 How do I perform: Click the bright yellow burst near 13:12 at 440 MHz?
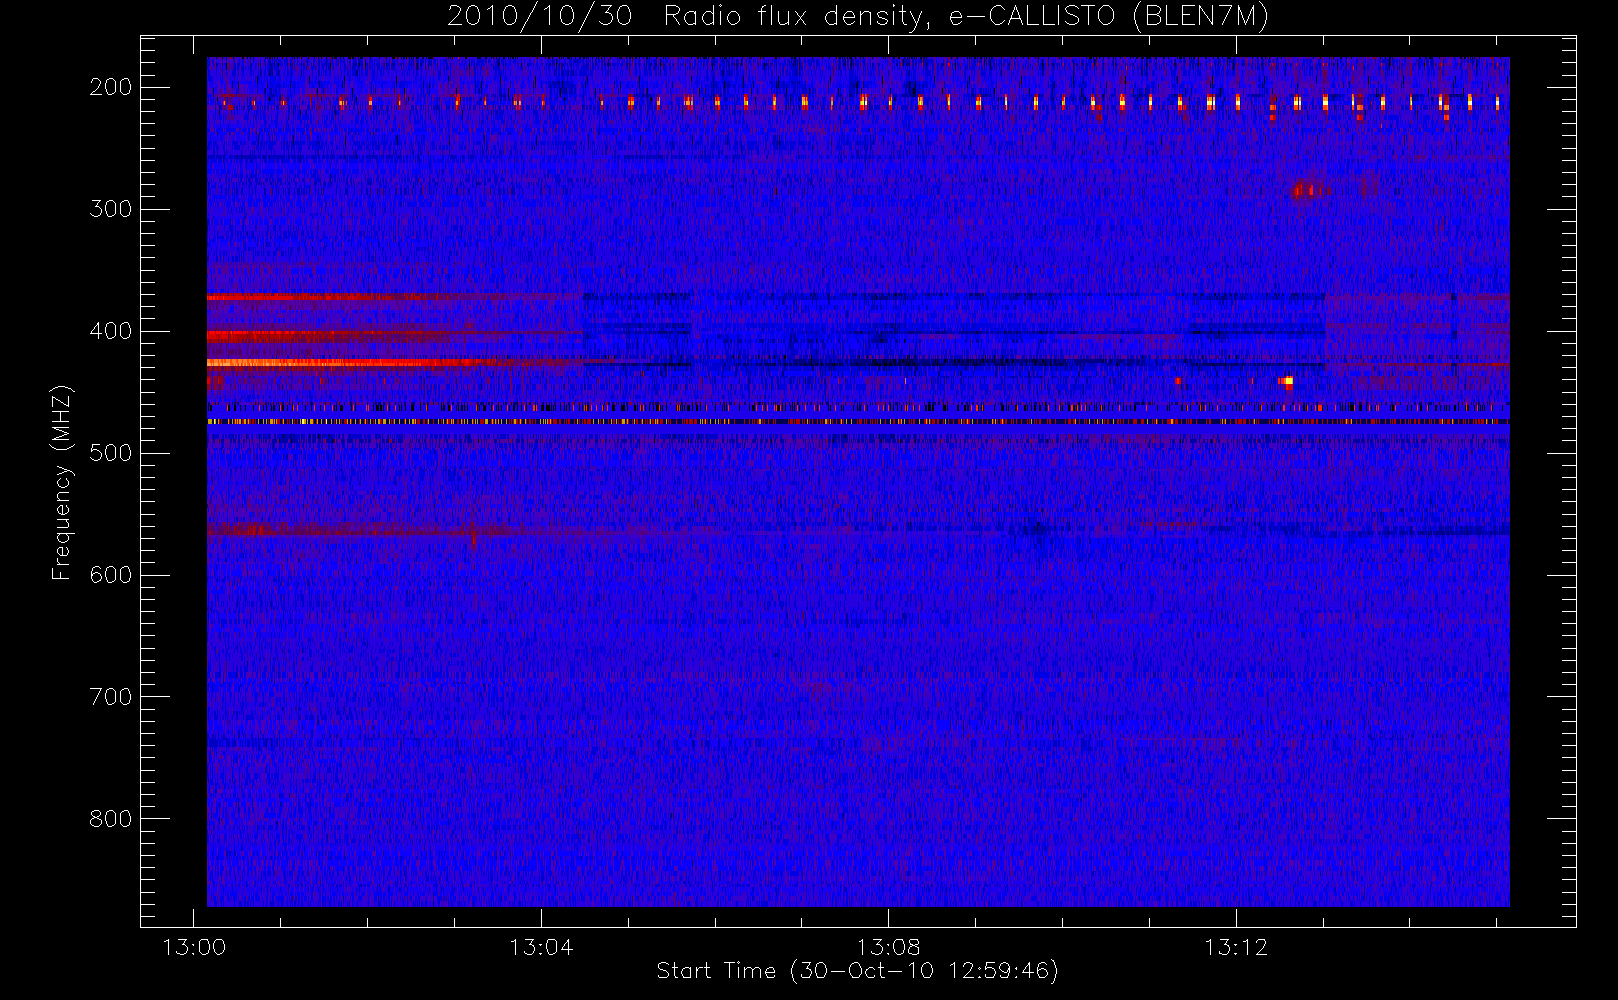(1287, 381)
